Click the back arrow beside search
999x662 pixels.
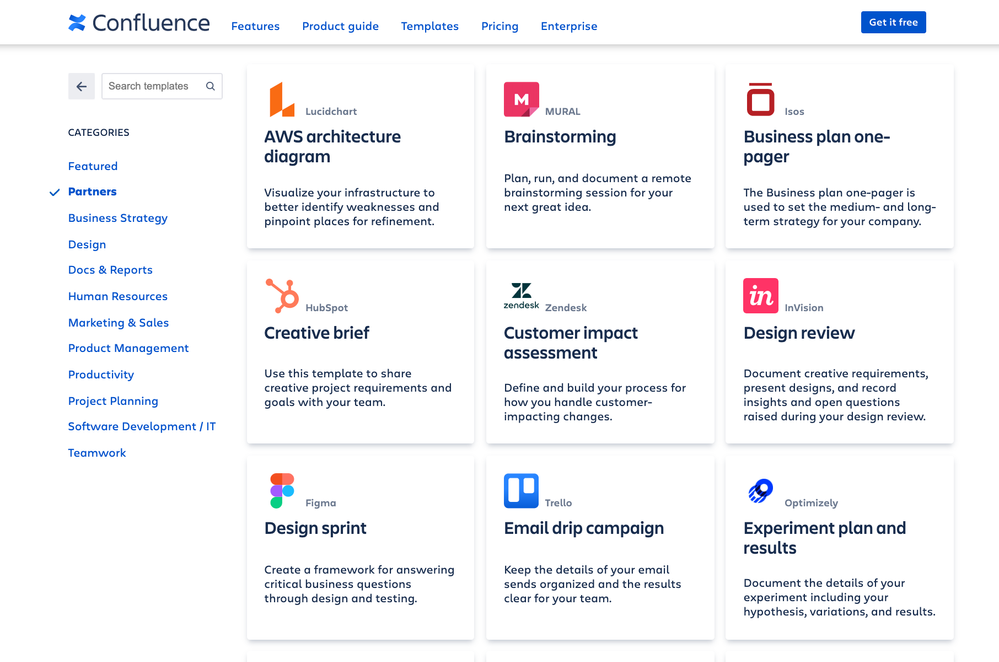[82, 86]
